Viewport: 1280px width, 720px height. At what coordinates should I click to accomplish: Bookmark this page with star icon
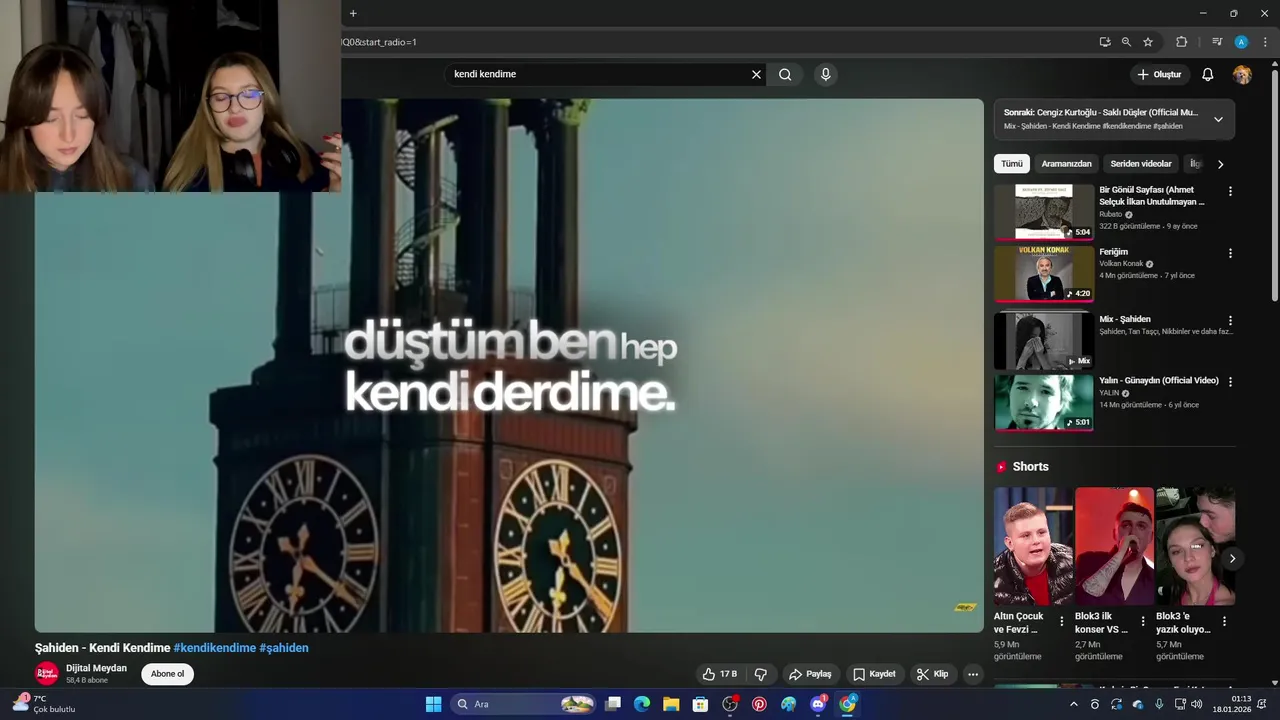pos(1148,42)
